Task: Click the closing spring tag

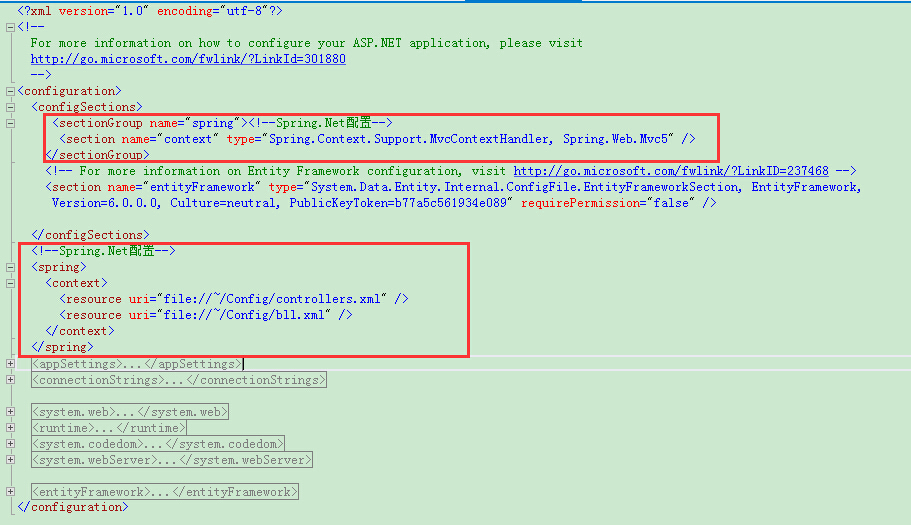Action: [62, 347]
